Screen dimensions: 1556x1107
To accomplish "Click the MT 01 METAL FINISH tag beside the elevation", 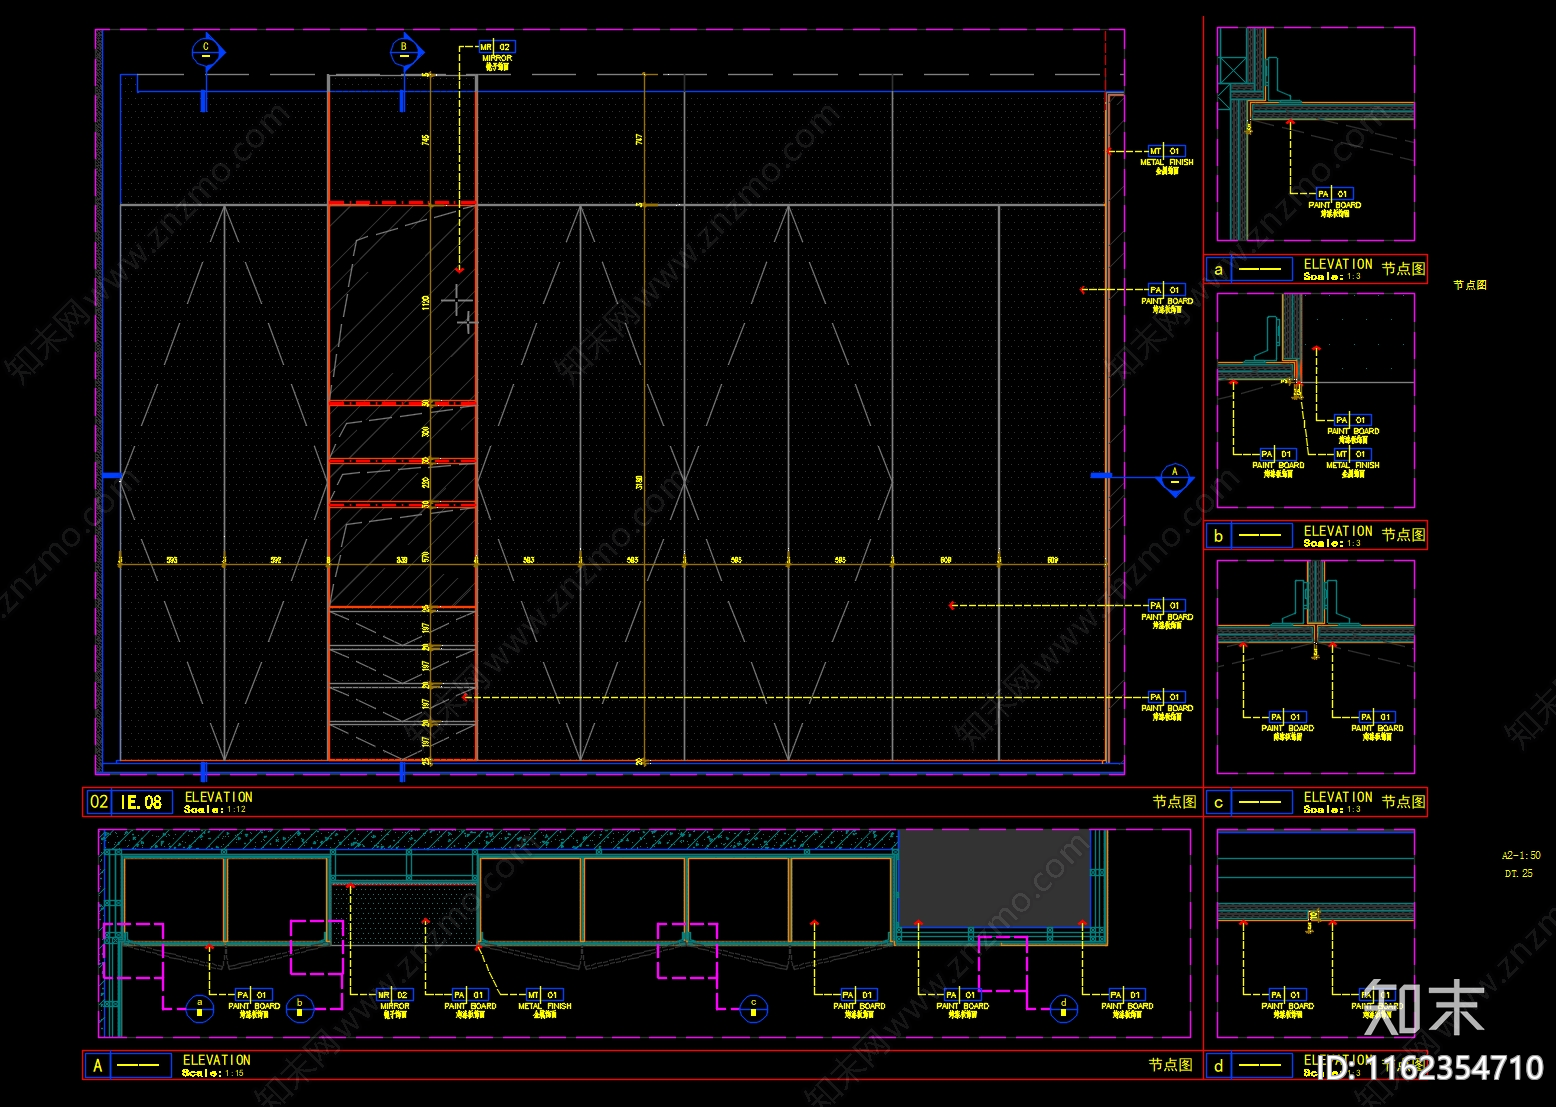I will coord(1167,161).
